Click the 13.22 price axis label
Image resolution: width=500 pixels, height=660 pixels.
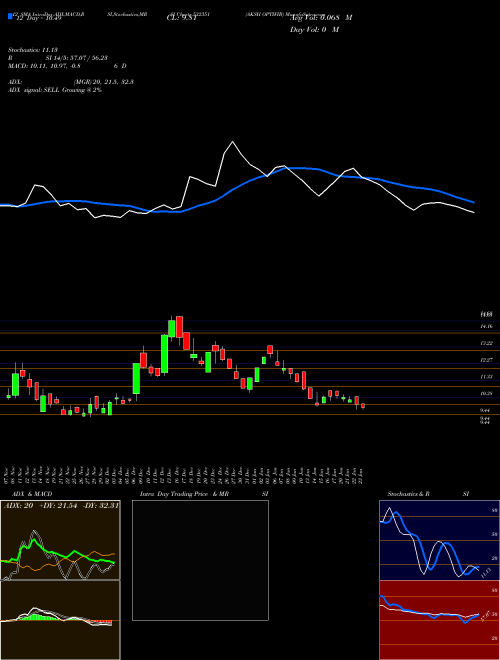tap(486, 343)
